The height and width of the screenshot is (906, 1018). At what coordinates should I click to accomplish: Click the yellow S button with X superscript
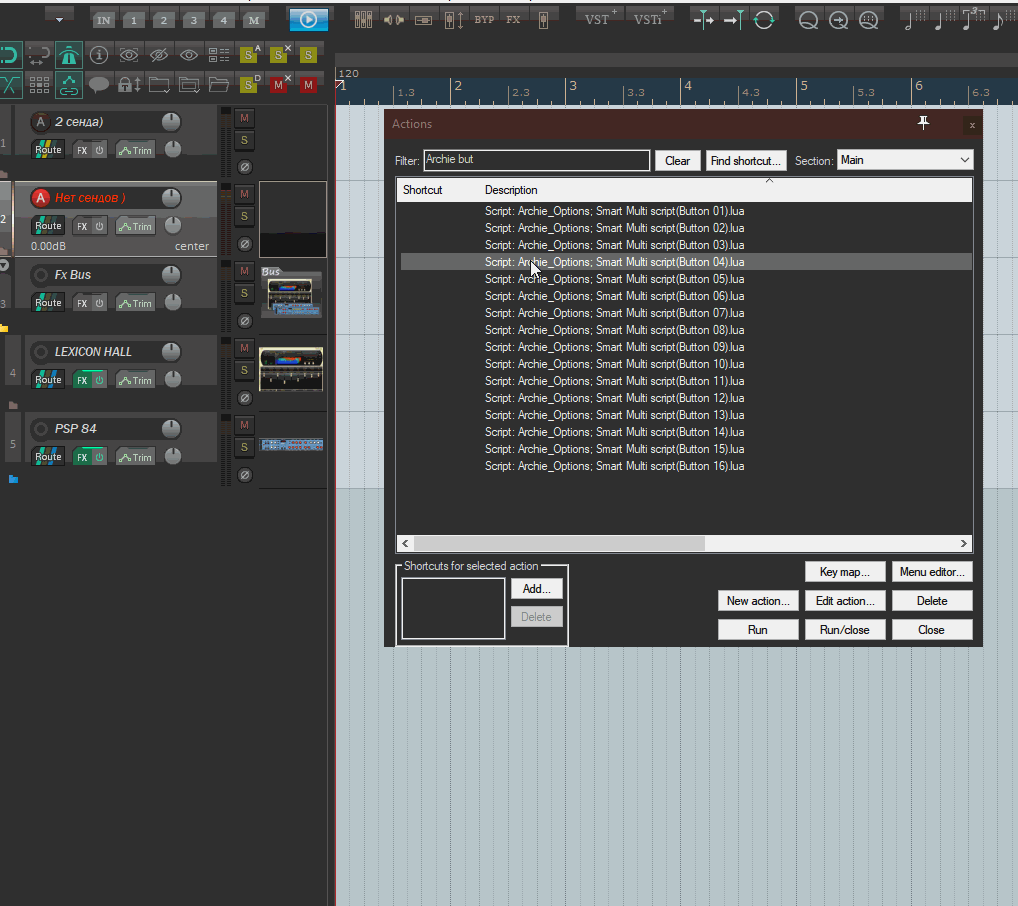pos(280,54)
